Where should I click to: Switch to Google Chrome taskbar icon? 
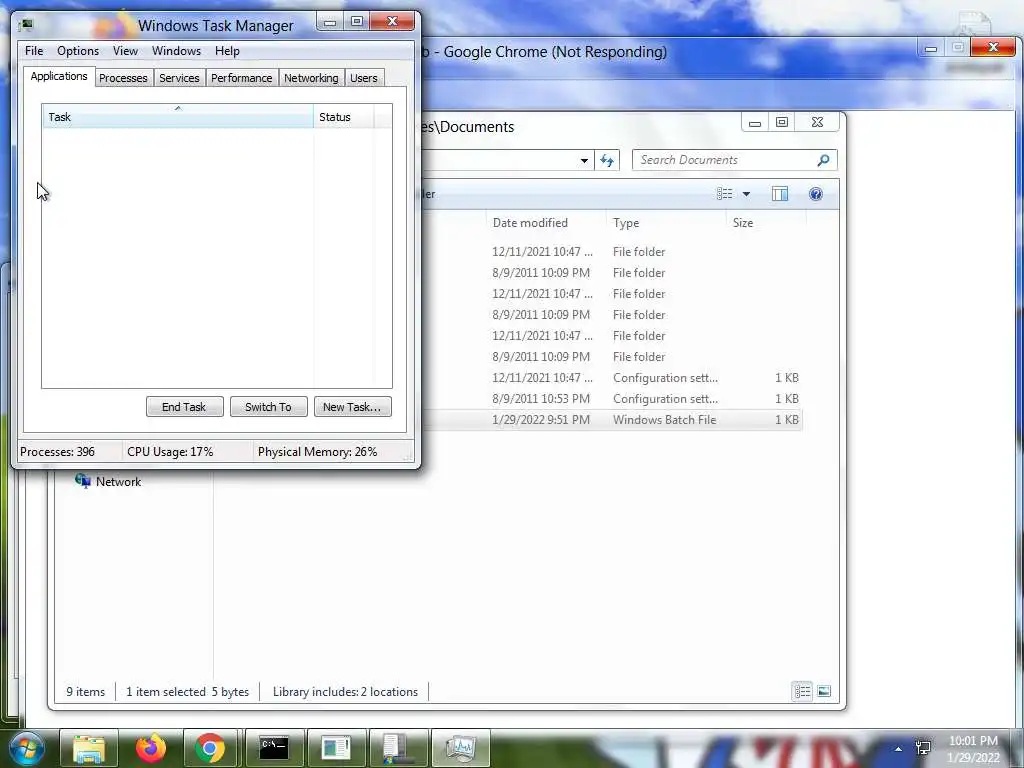210,748
